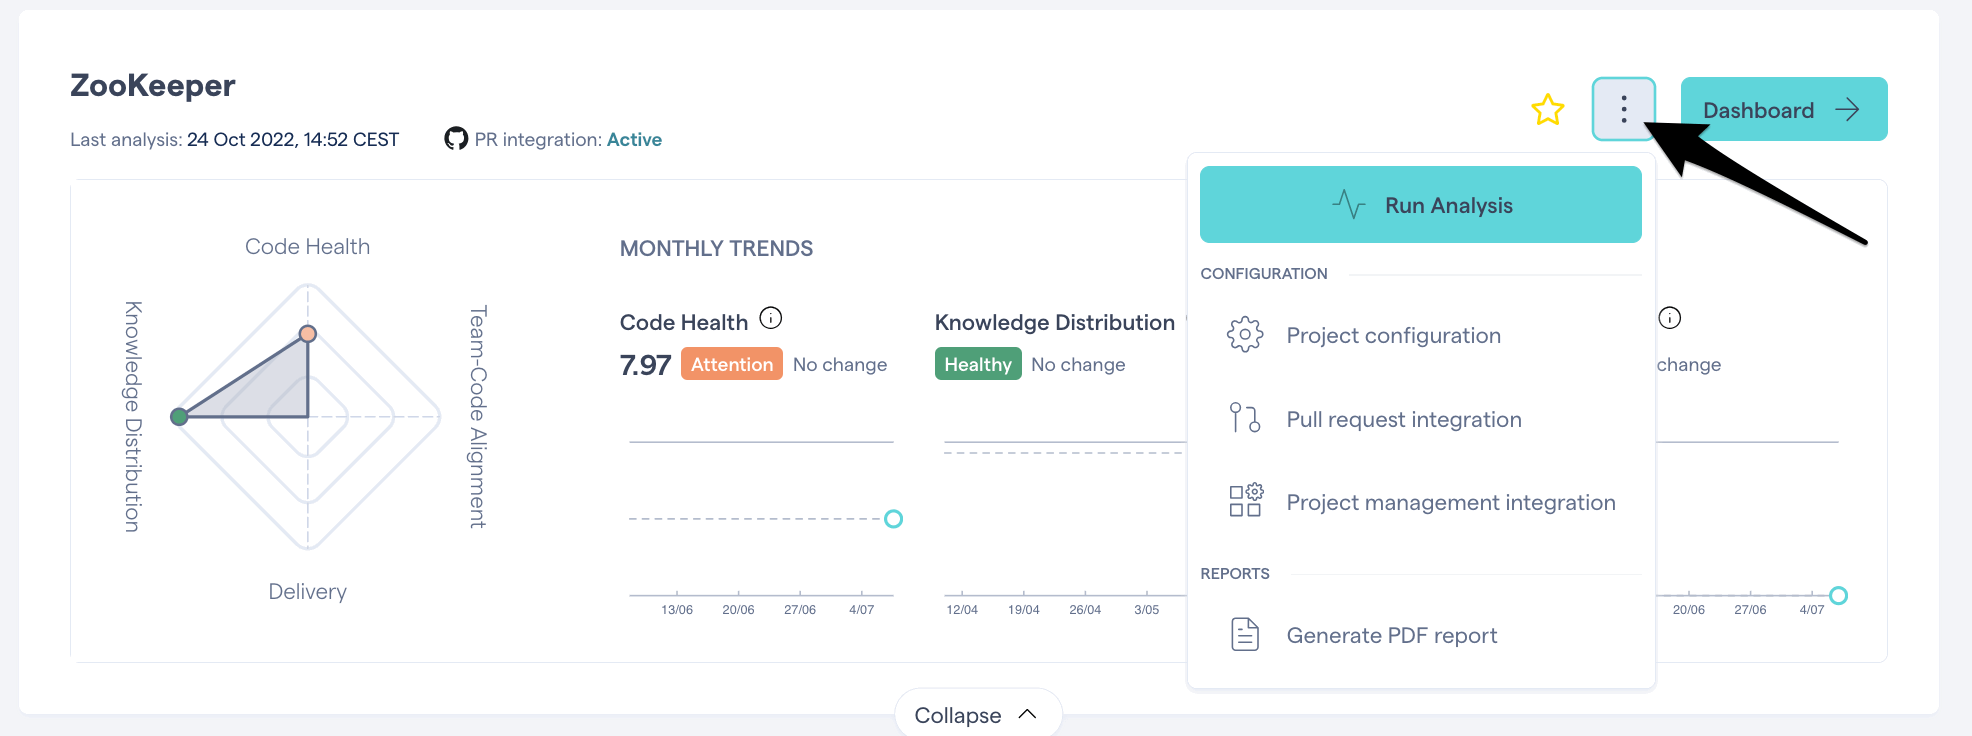Click the Generate PDF report document icon

pos(1245,634)
